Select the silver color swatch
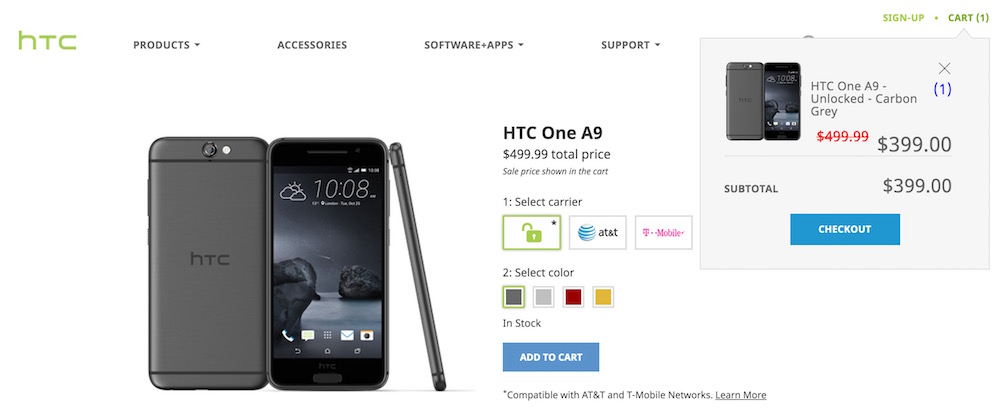Screen dimensions: 1000x418 click(543, 297)
